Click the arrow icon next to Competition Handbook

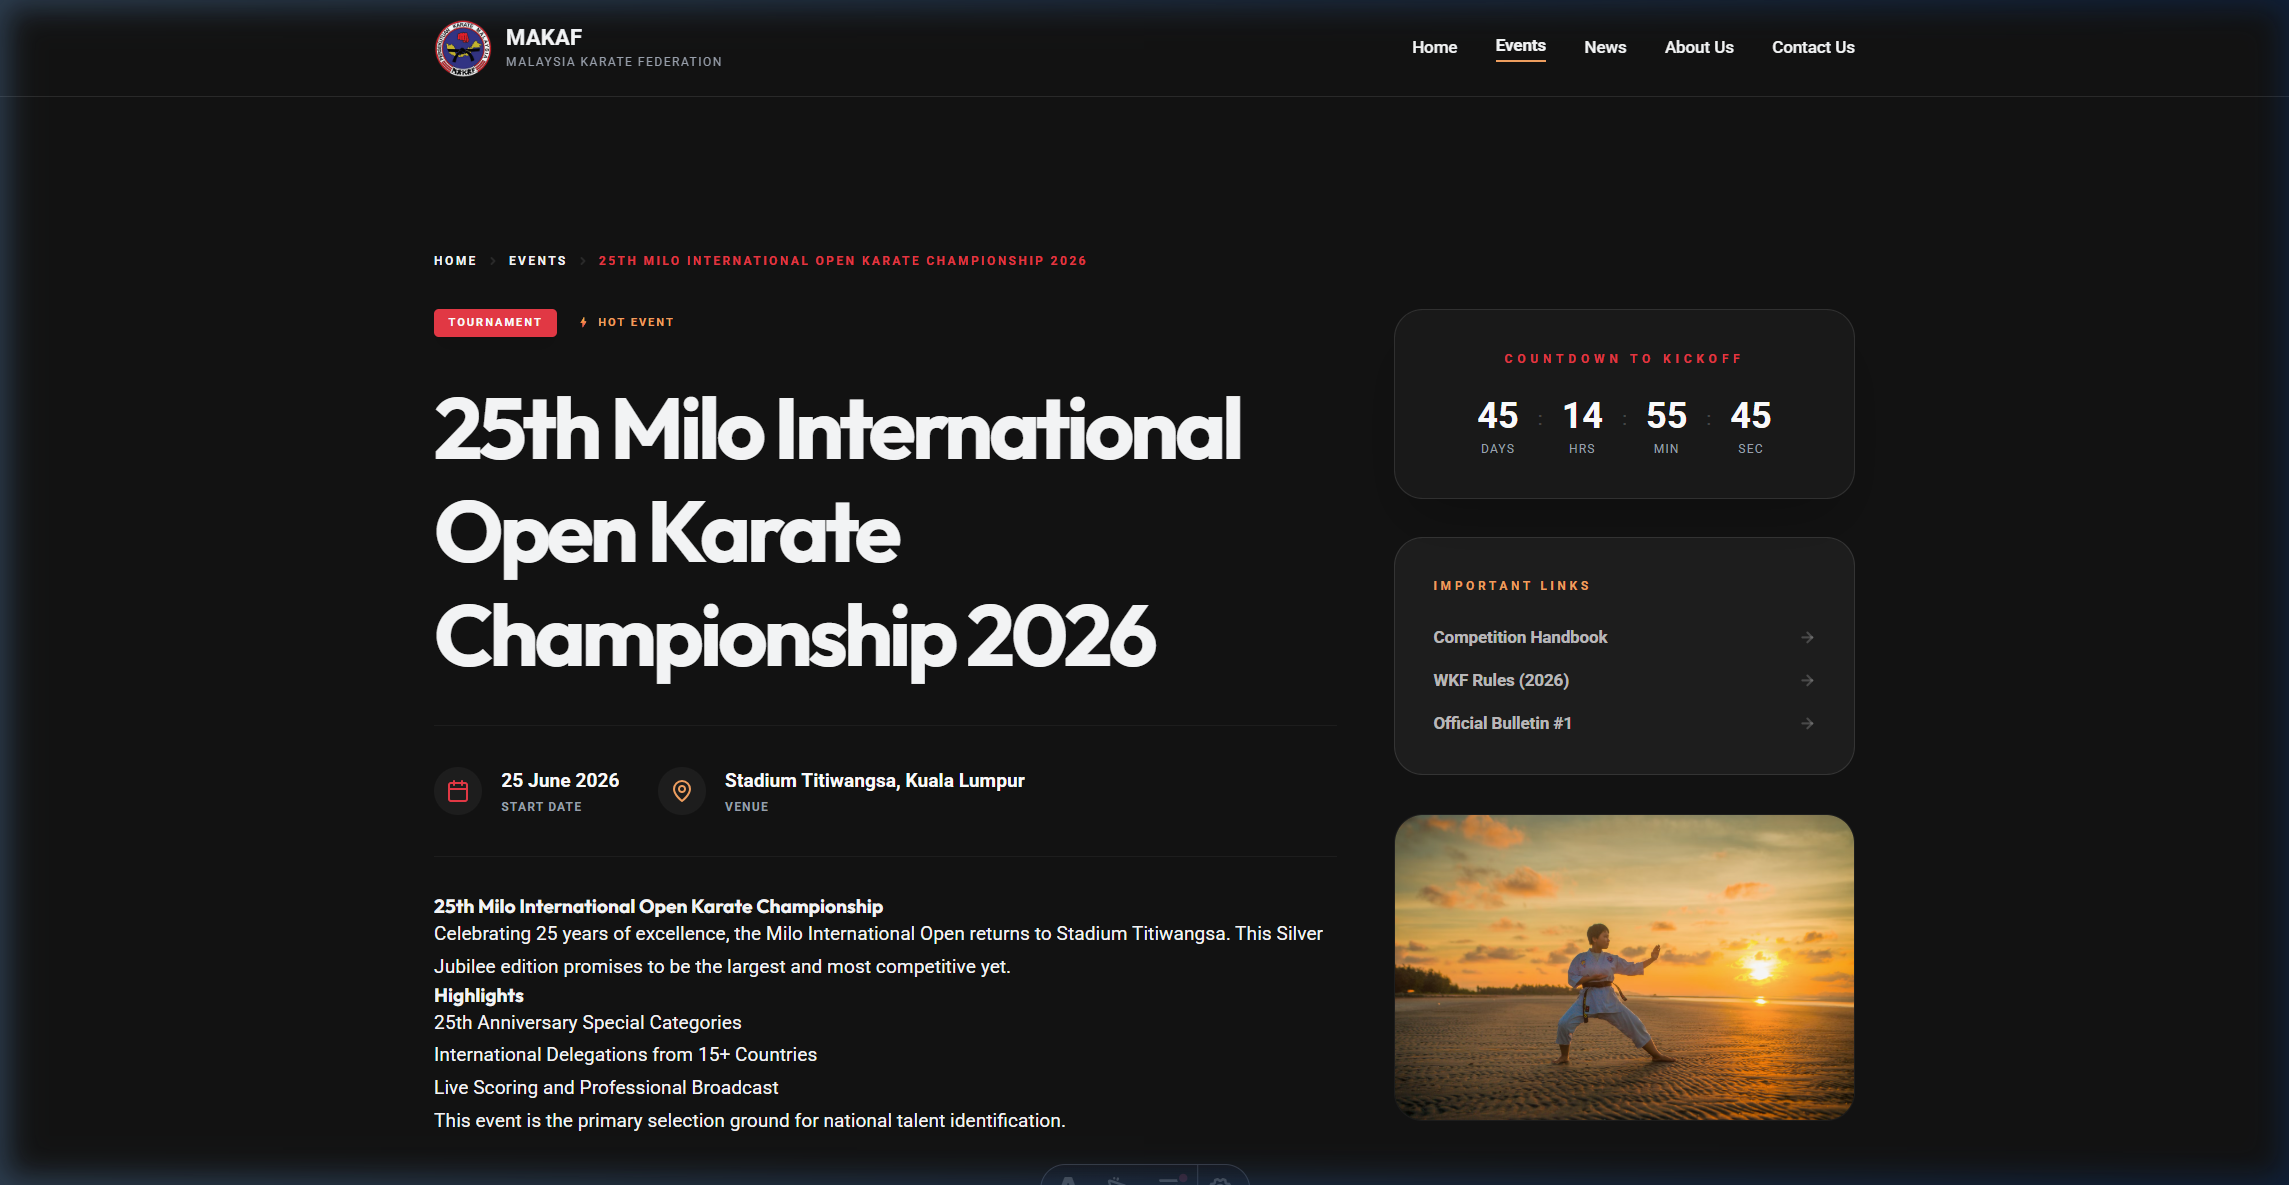[x=1807, y=637]
